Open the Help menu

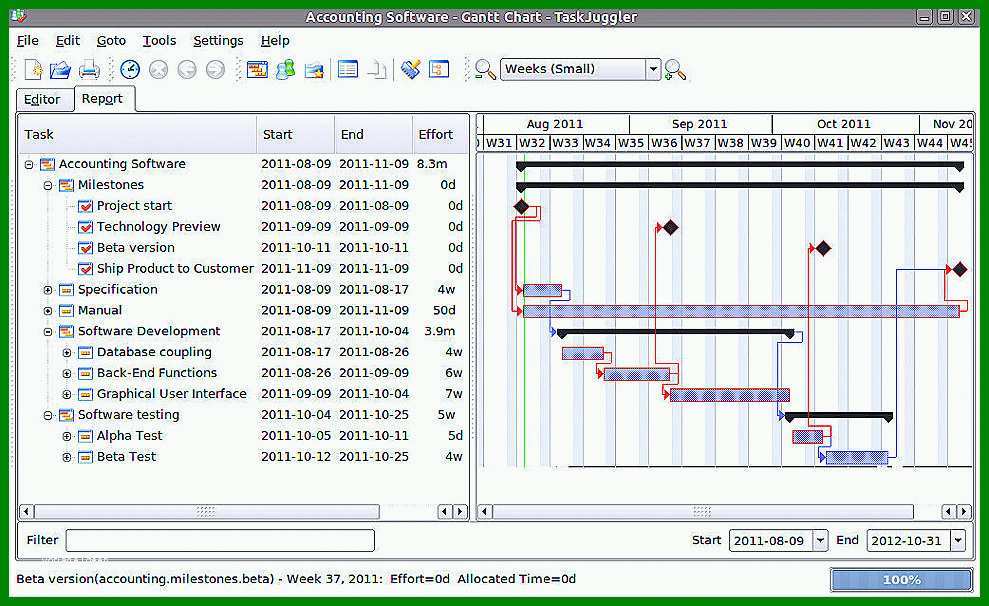click(275, 40)
